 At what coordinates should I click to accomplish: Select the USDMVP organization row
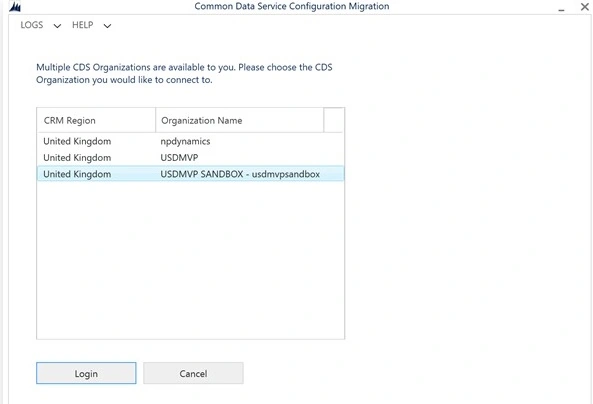191,158
